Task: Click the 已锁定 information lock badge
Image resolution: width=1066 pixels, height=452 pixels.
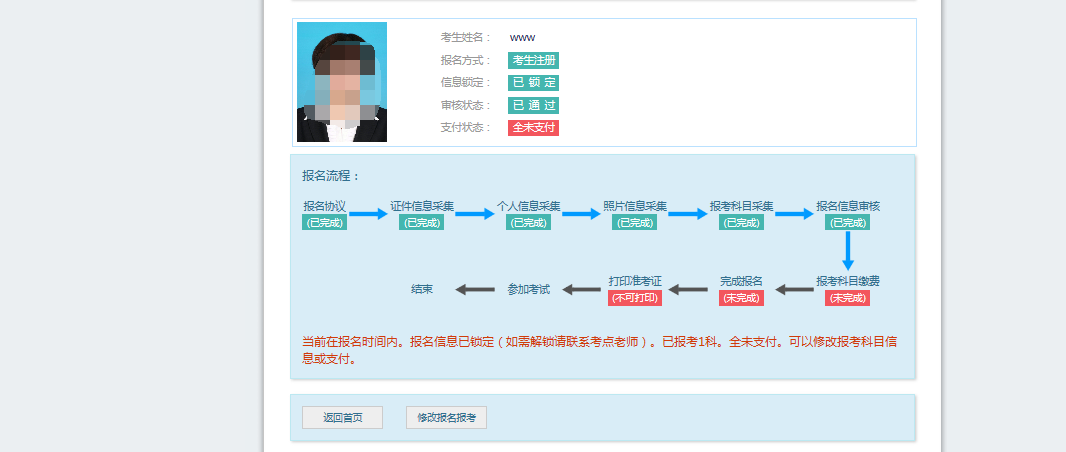Action: (x=533, y=83)
